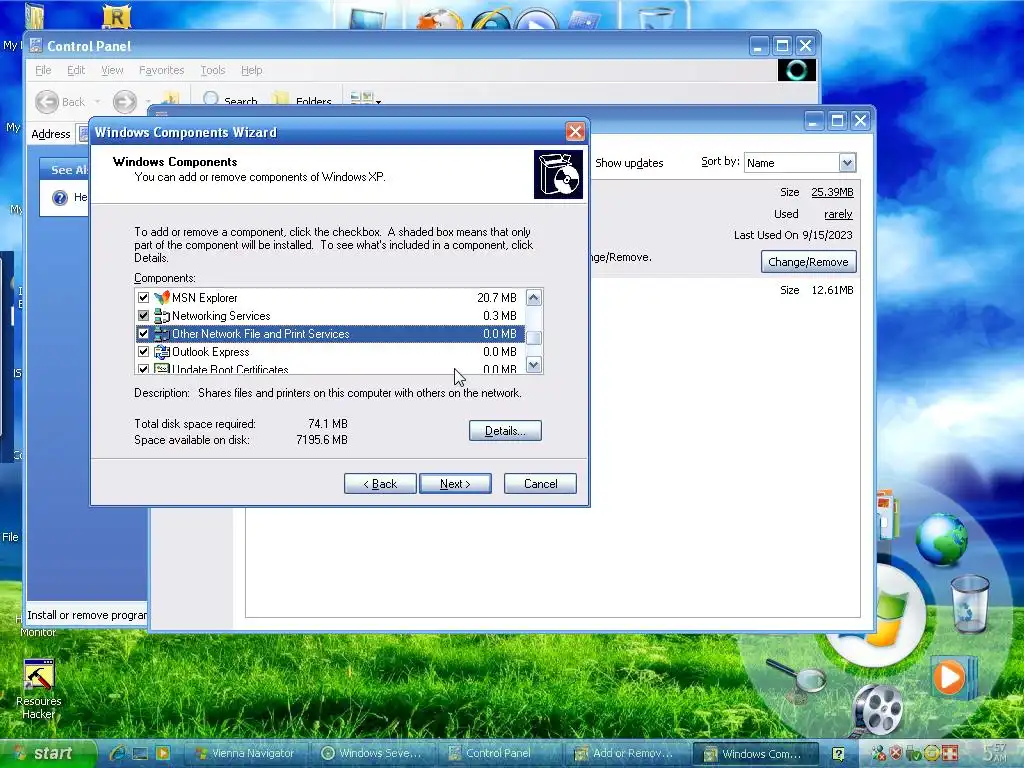Image resolution: width=1024 pixels, height=768 pixels.
Task: Click the Outlook Express envelope icon
Action: coord(161,352)
